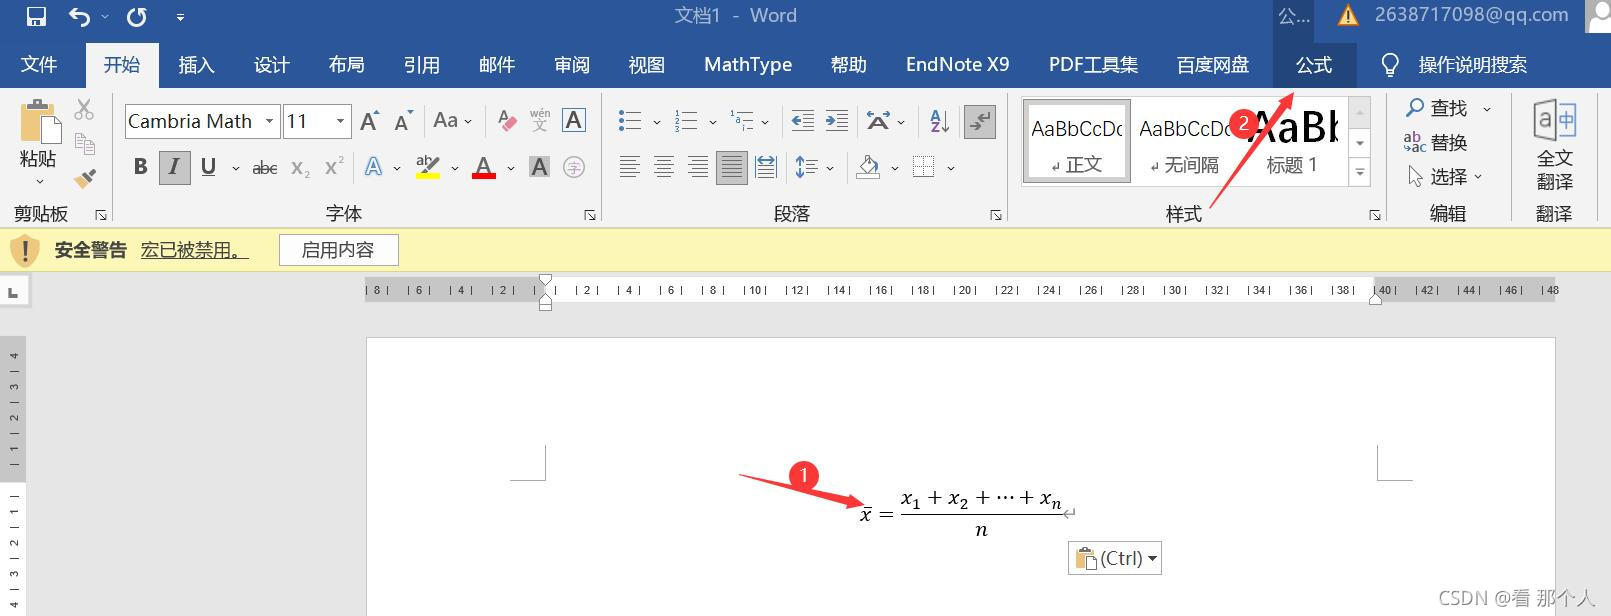The width and height of the screenshot is (1611, 616).
Task: Click the red font color swatch
Action: (x=484, y=167)
